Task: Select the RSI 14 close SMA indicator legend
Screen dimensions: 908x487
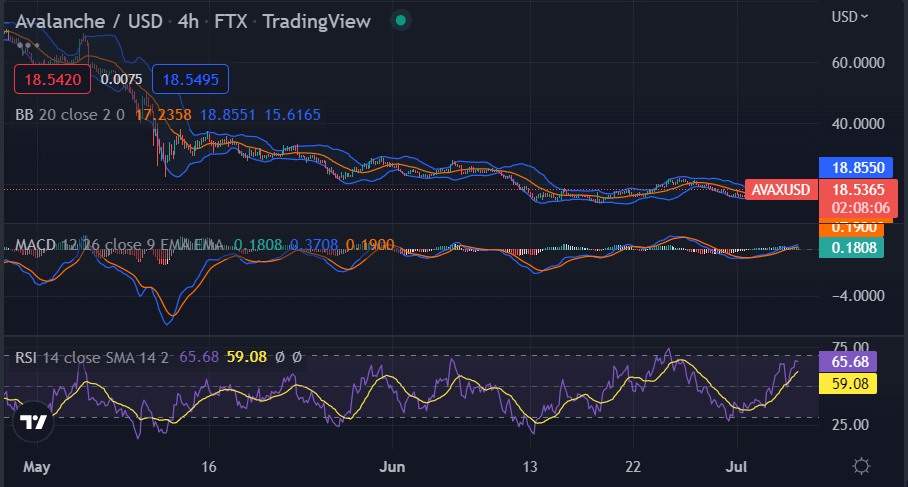Action: [x=91, y=357]
